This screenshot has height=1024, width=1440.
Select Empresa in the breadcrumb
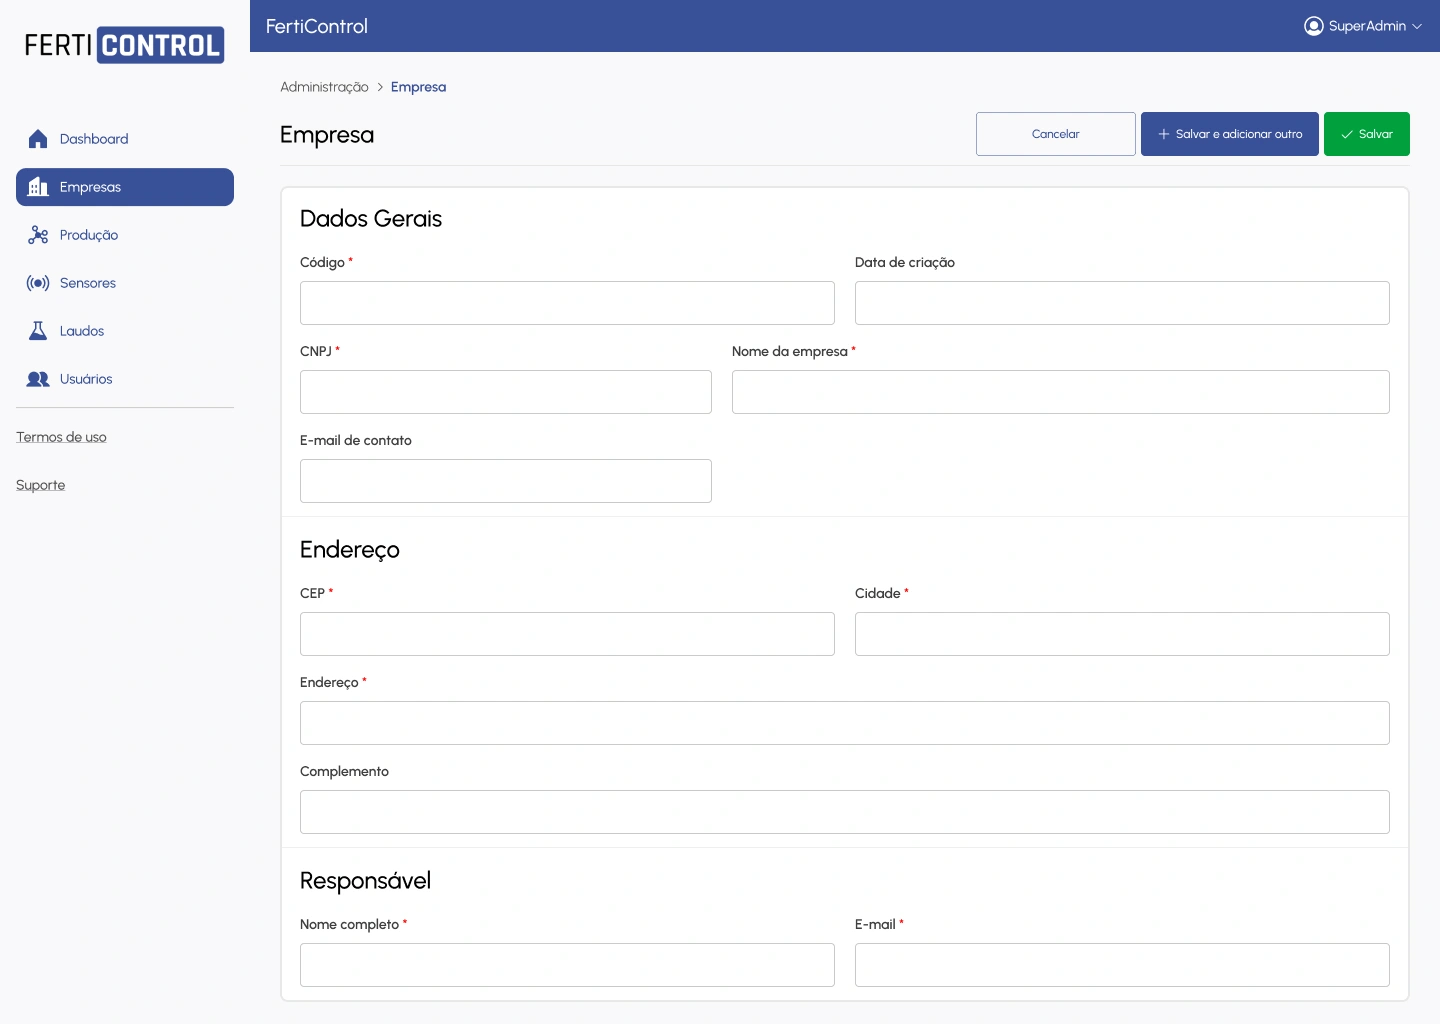(418, 87)
